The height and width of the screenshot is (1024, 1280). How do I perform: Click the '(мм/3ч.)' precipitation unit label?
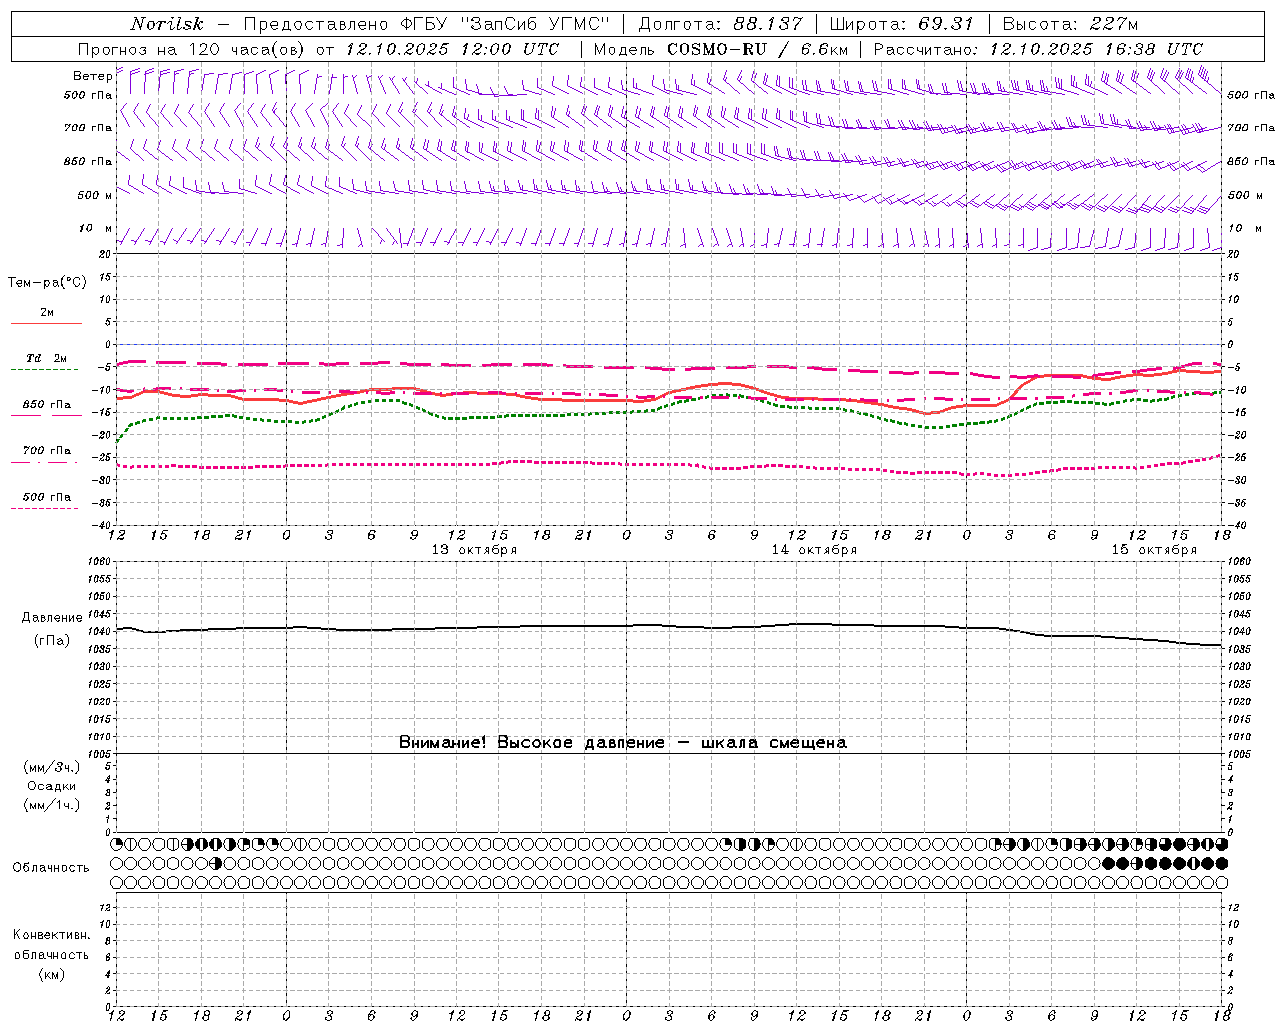[x=52, y=767]
